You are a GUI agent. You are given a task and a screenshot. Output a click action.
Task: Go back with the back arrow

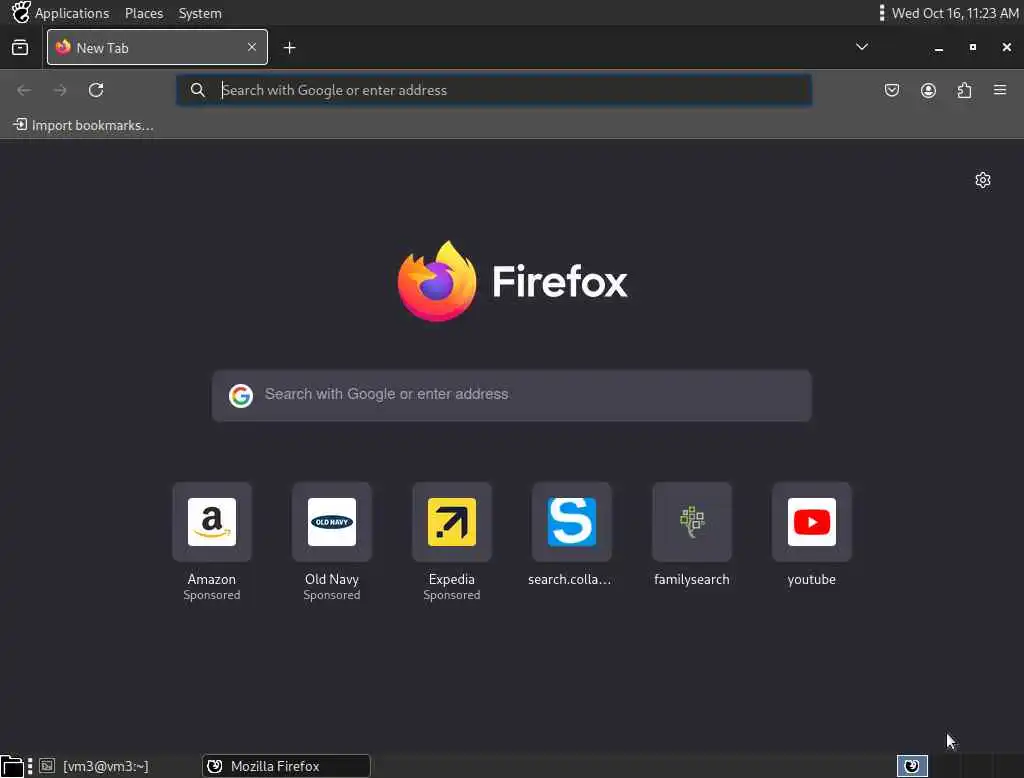(24, 90)
